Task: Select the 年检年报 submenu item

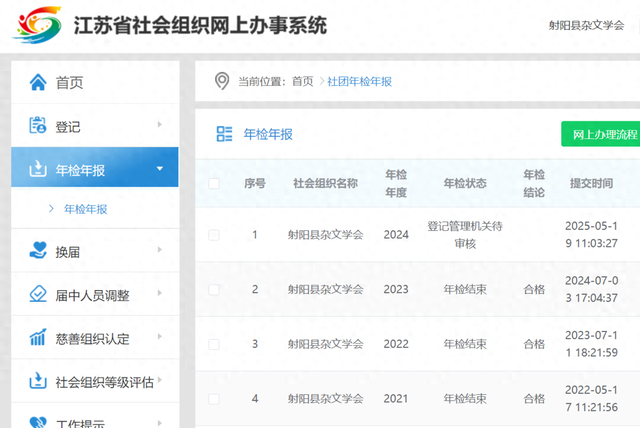Action: click(x=85, y=209)
